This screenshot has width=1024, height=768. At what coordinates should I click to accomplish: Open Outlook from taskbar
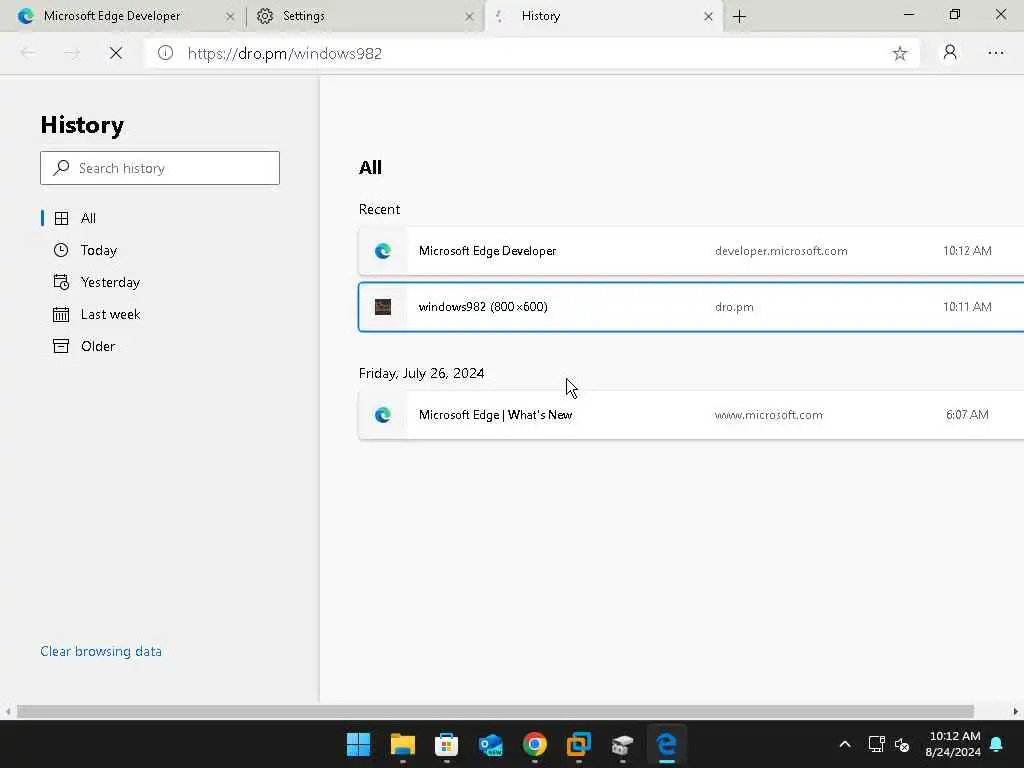[490, 744]
